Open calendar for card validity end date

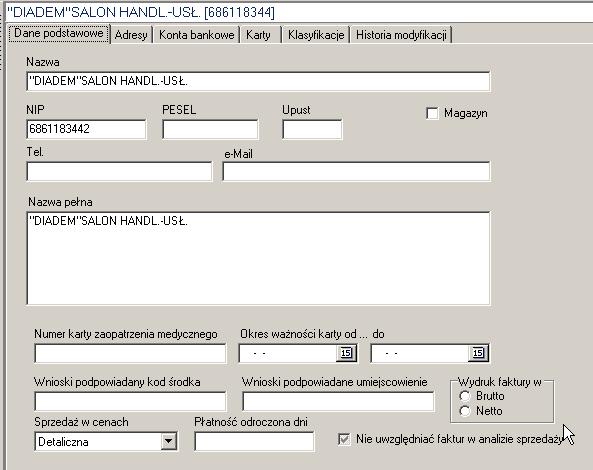click(478, 353)
